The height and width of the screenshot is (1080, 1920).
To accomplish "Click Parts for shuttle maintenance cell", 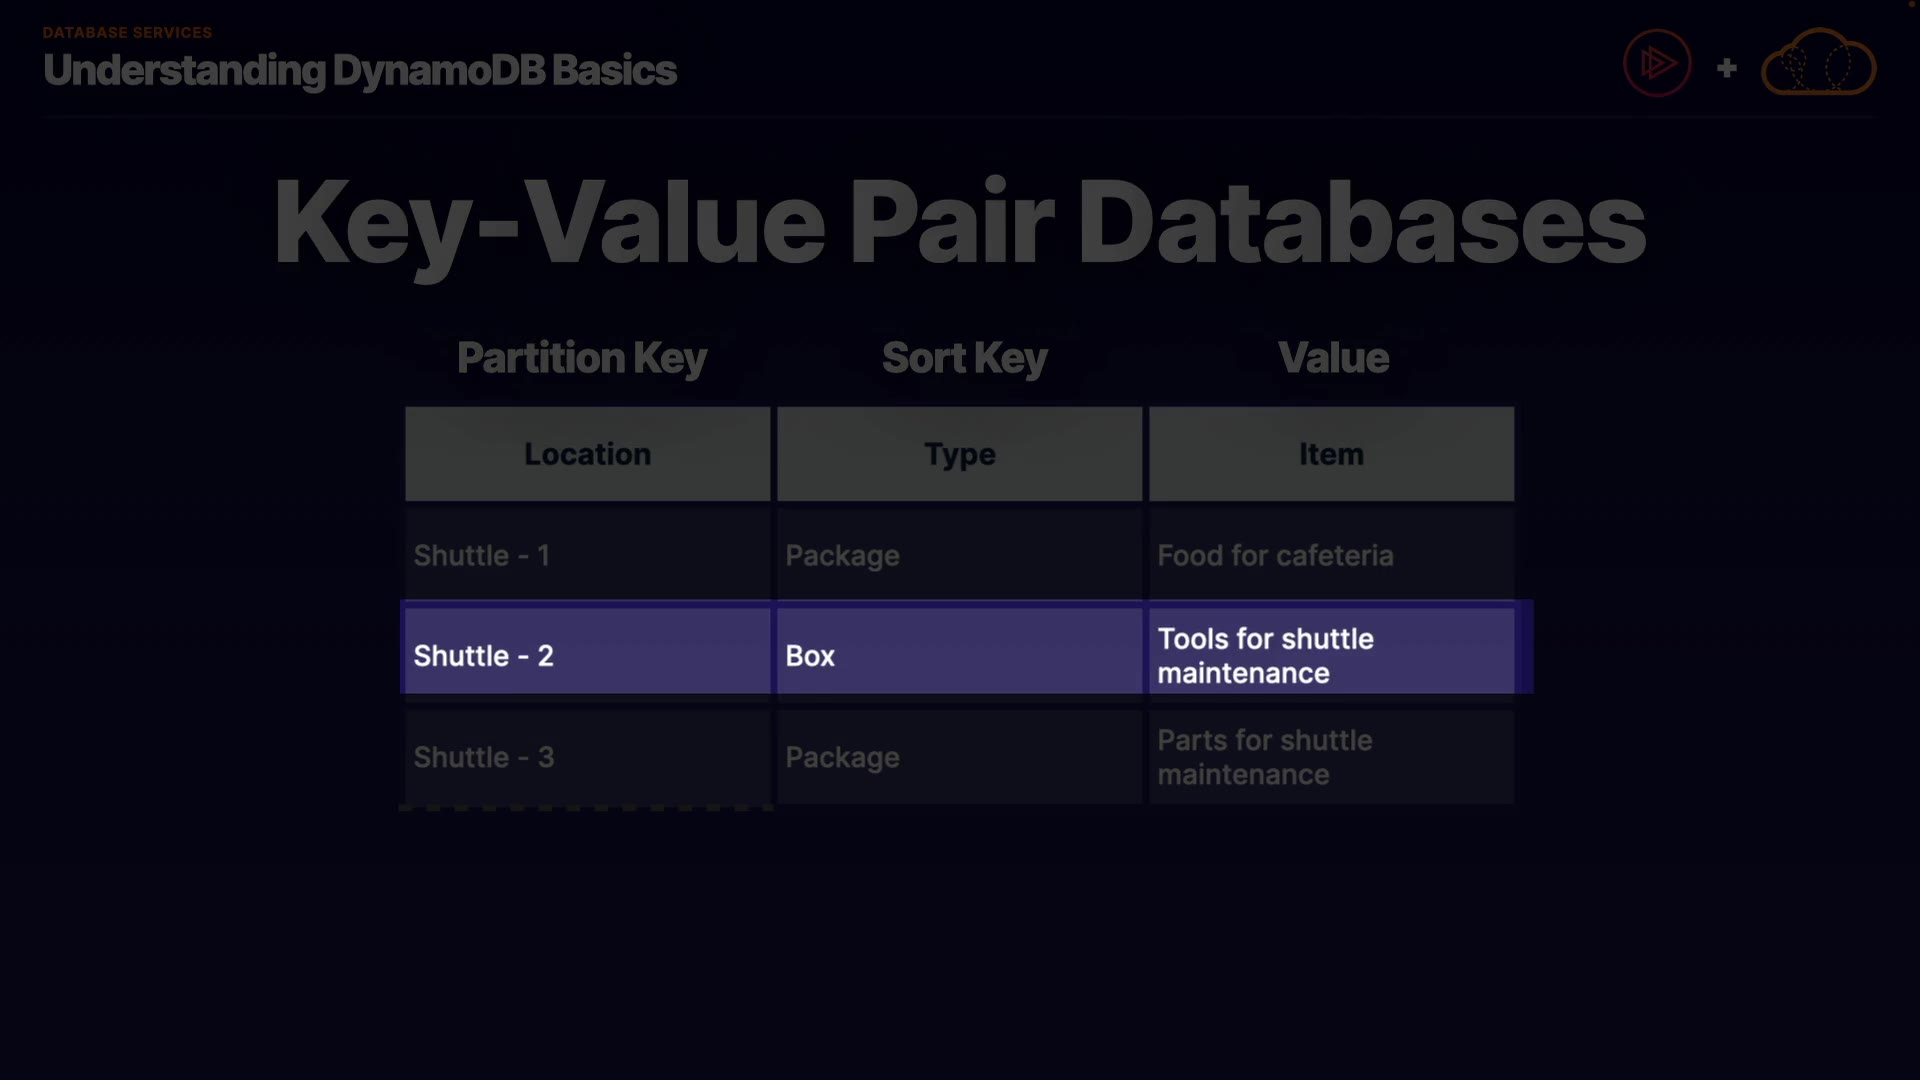I will point(1331,757).
